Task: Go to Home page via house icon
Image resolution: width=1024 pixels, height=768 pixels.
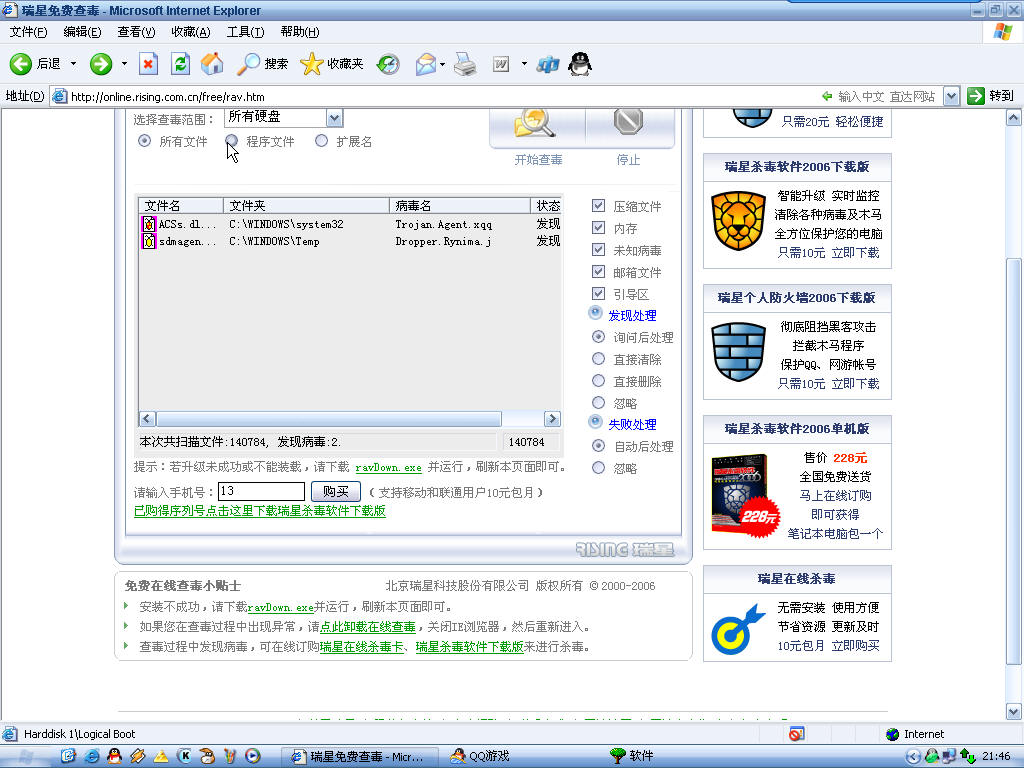Action: 212,63
